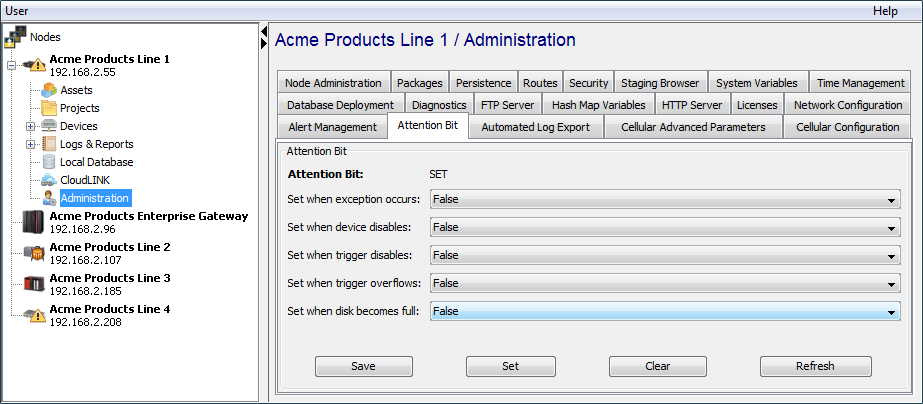Select Assets in the node tree
Image resolution: width=923 pixels, height=404 pixels.
click(77, 90)
